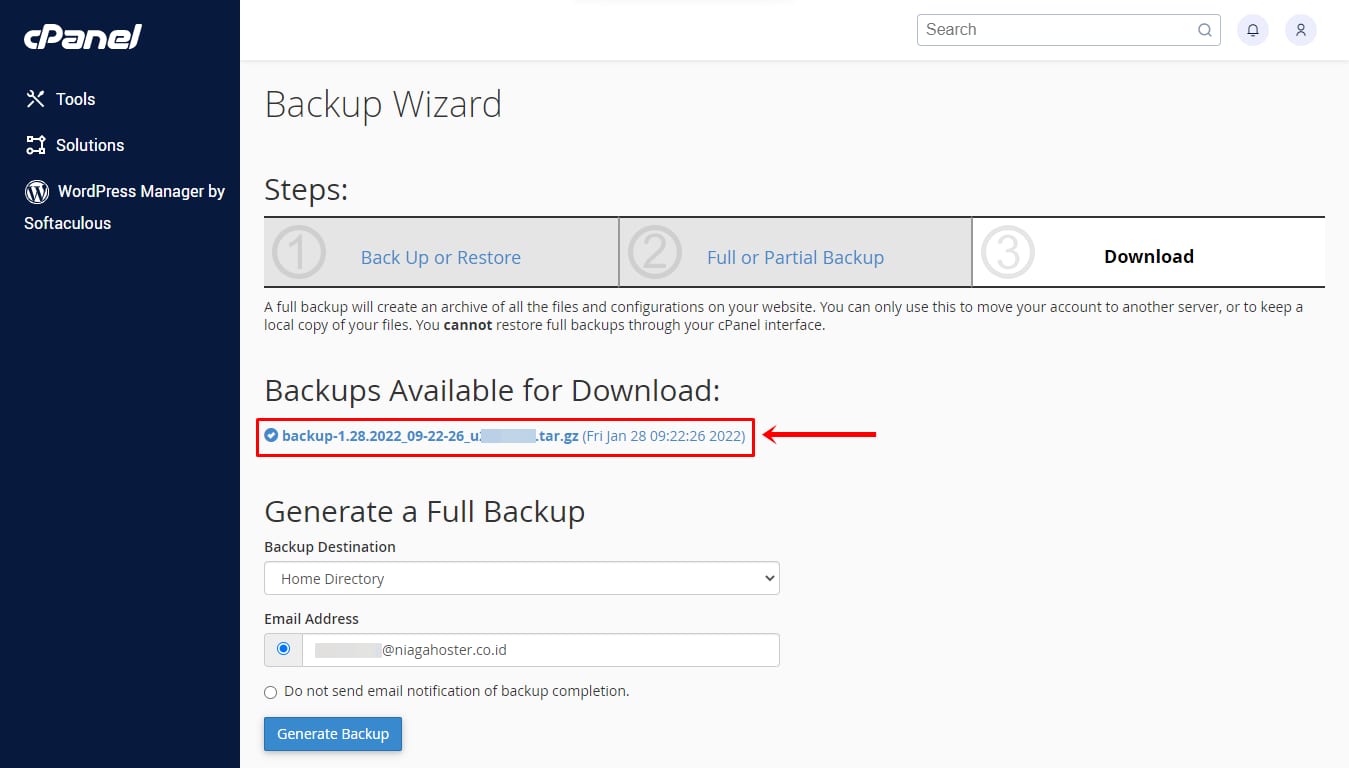Open notifications via the bell icon

click(x=1253, y=30)
